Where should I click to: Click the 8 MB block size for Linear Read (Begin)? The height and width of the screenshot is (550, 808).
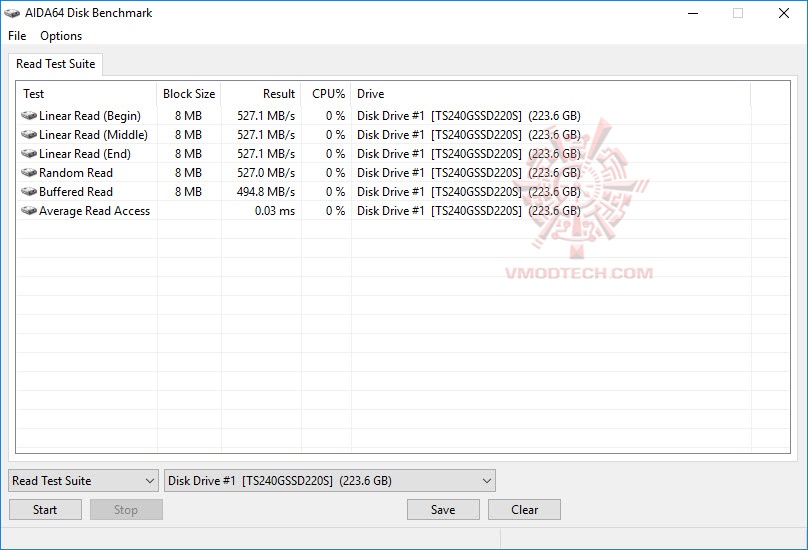click(188, 116)
